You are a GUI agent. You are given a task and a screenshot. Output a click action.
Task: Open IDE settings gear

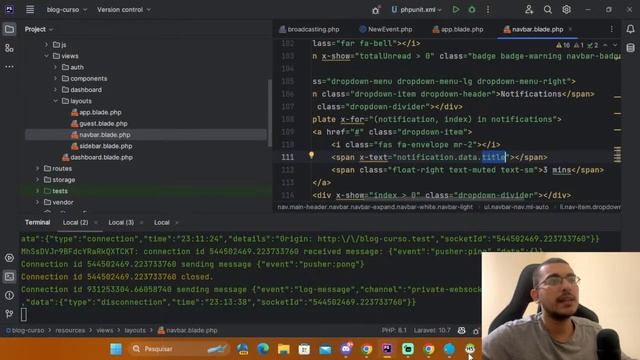566,9
